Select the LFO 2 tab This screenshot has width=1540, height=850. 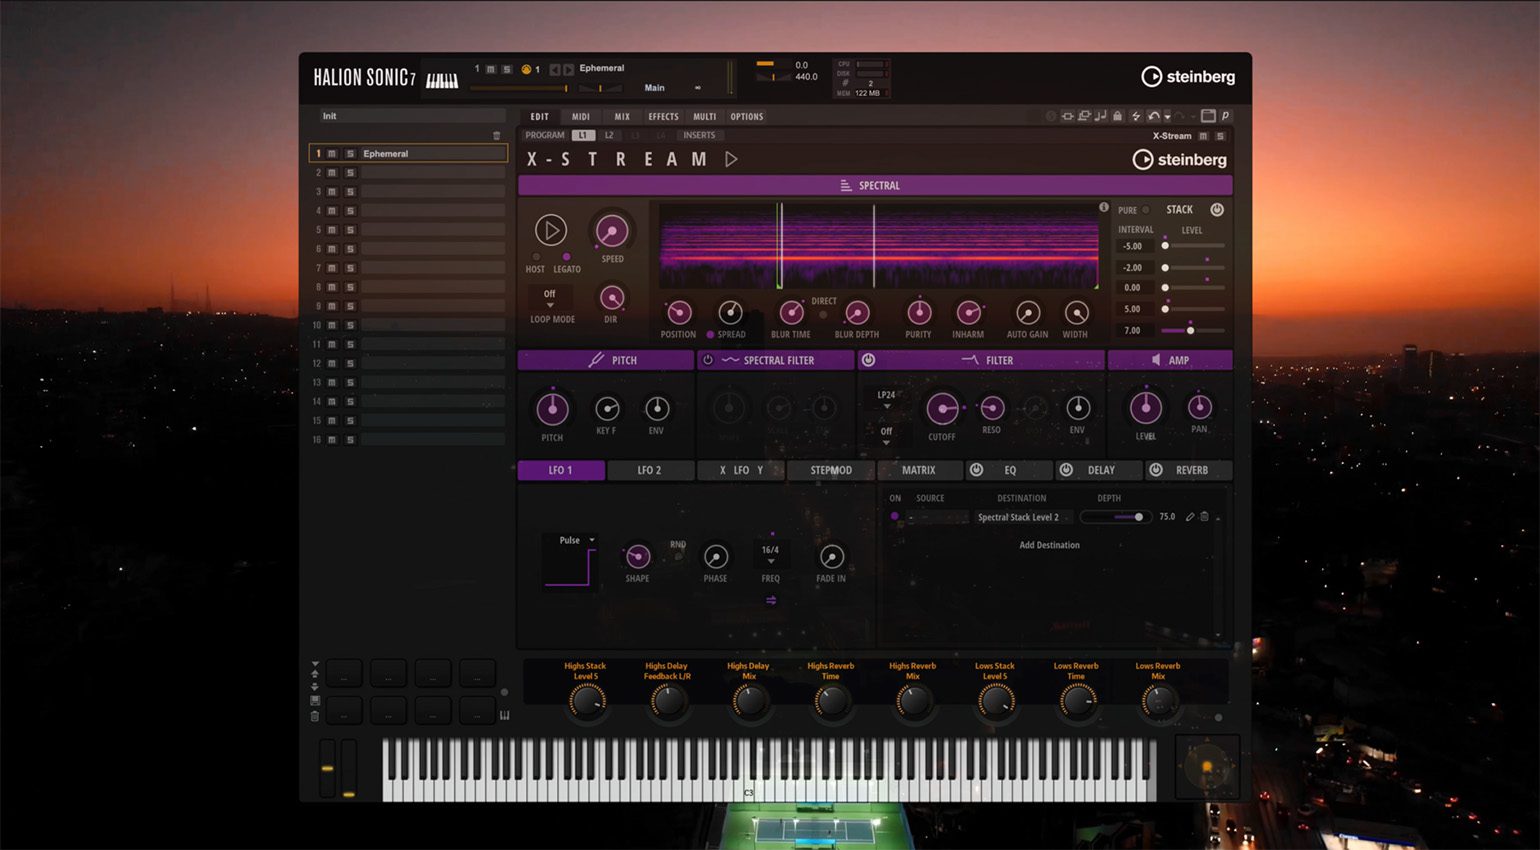[650, 470]
